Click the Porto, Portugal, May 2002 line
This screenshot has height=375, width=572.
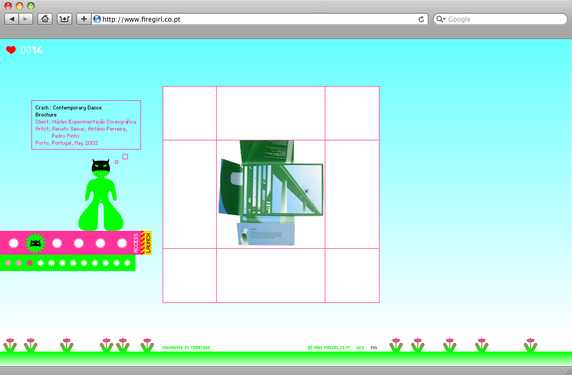pos(66,143)
